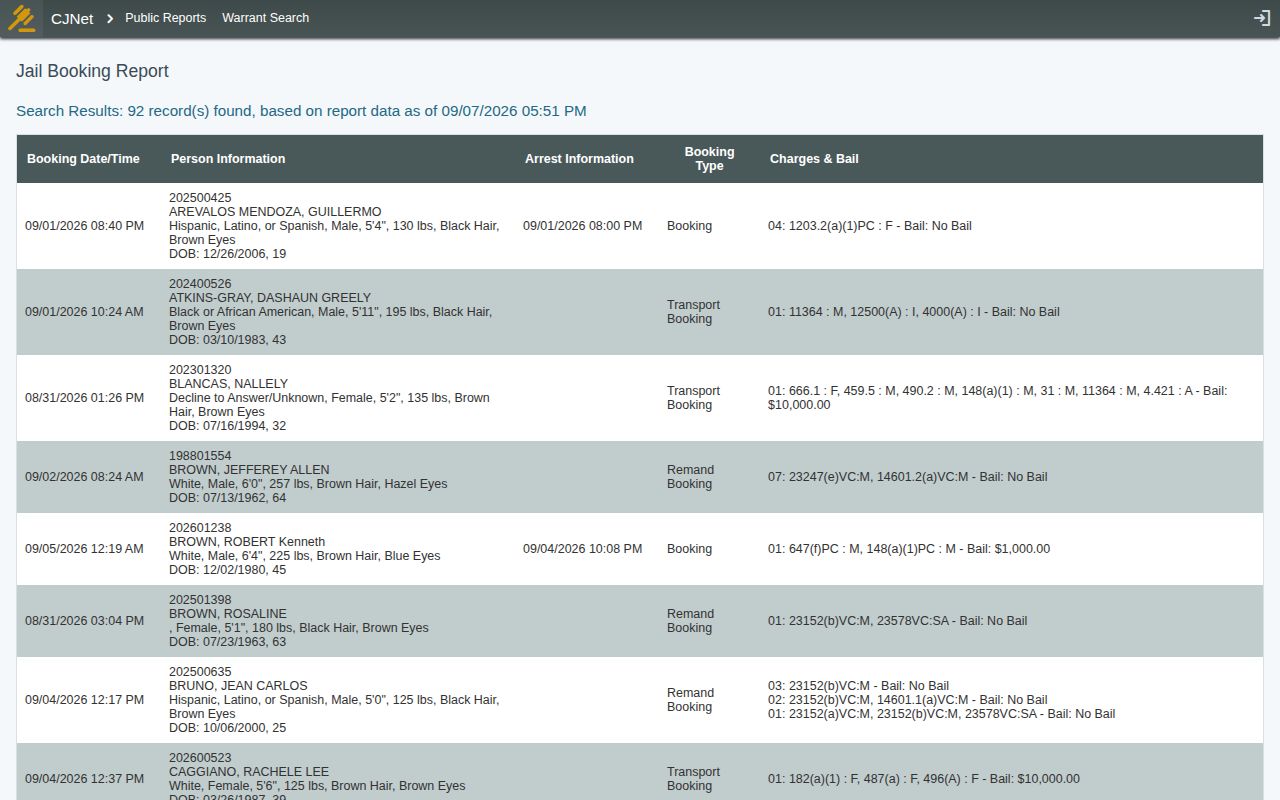Click arrest time 09/01/2026 08:00 PM
This screenshot has height=800, width=1280.
pos(582,226)
